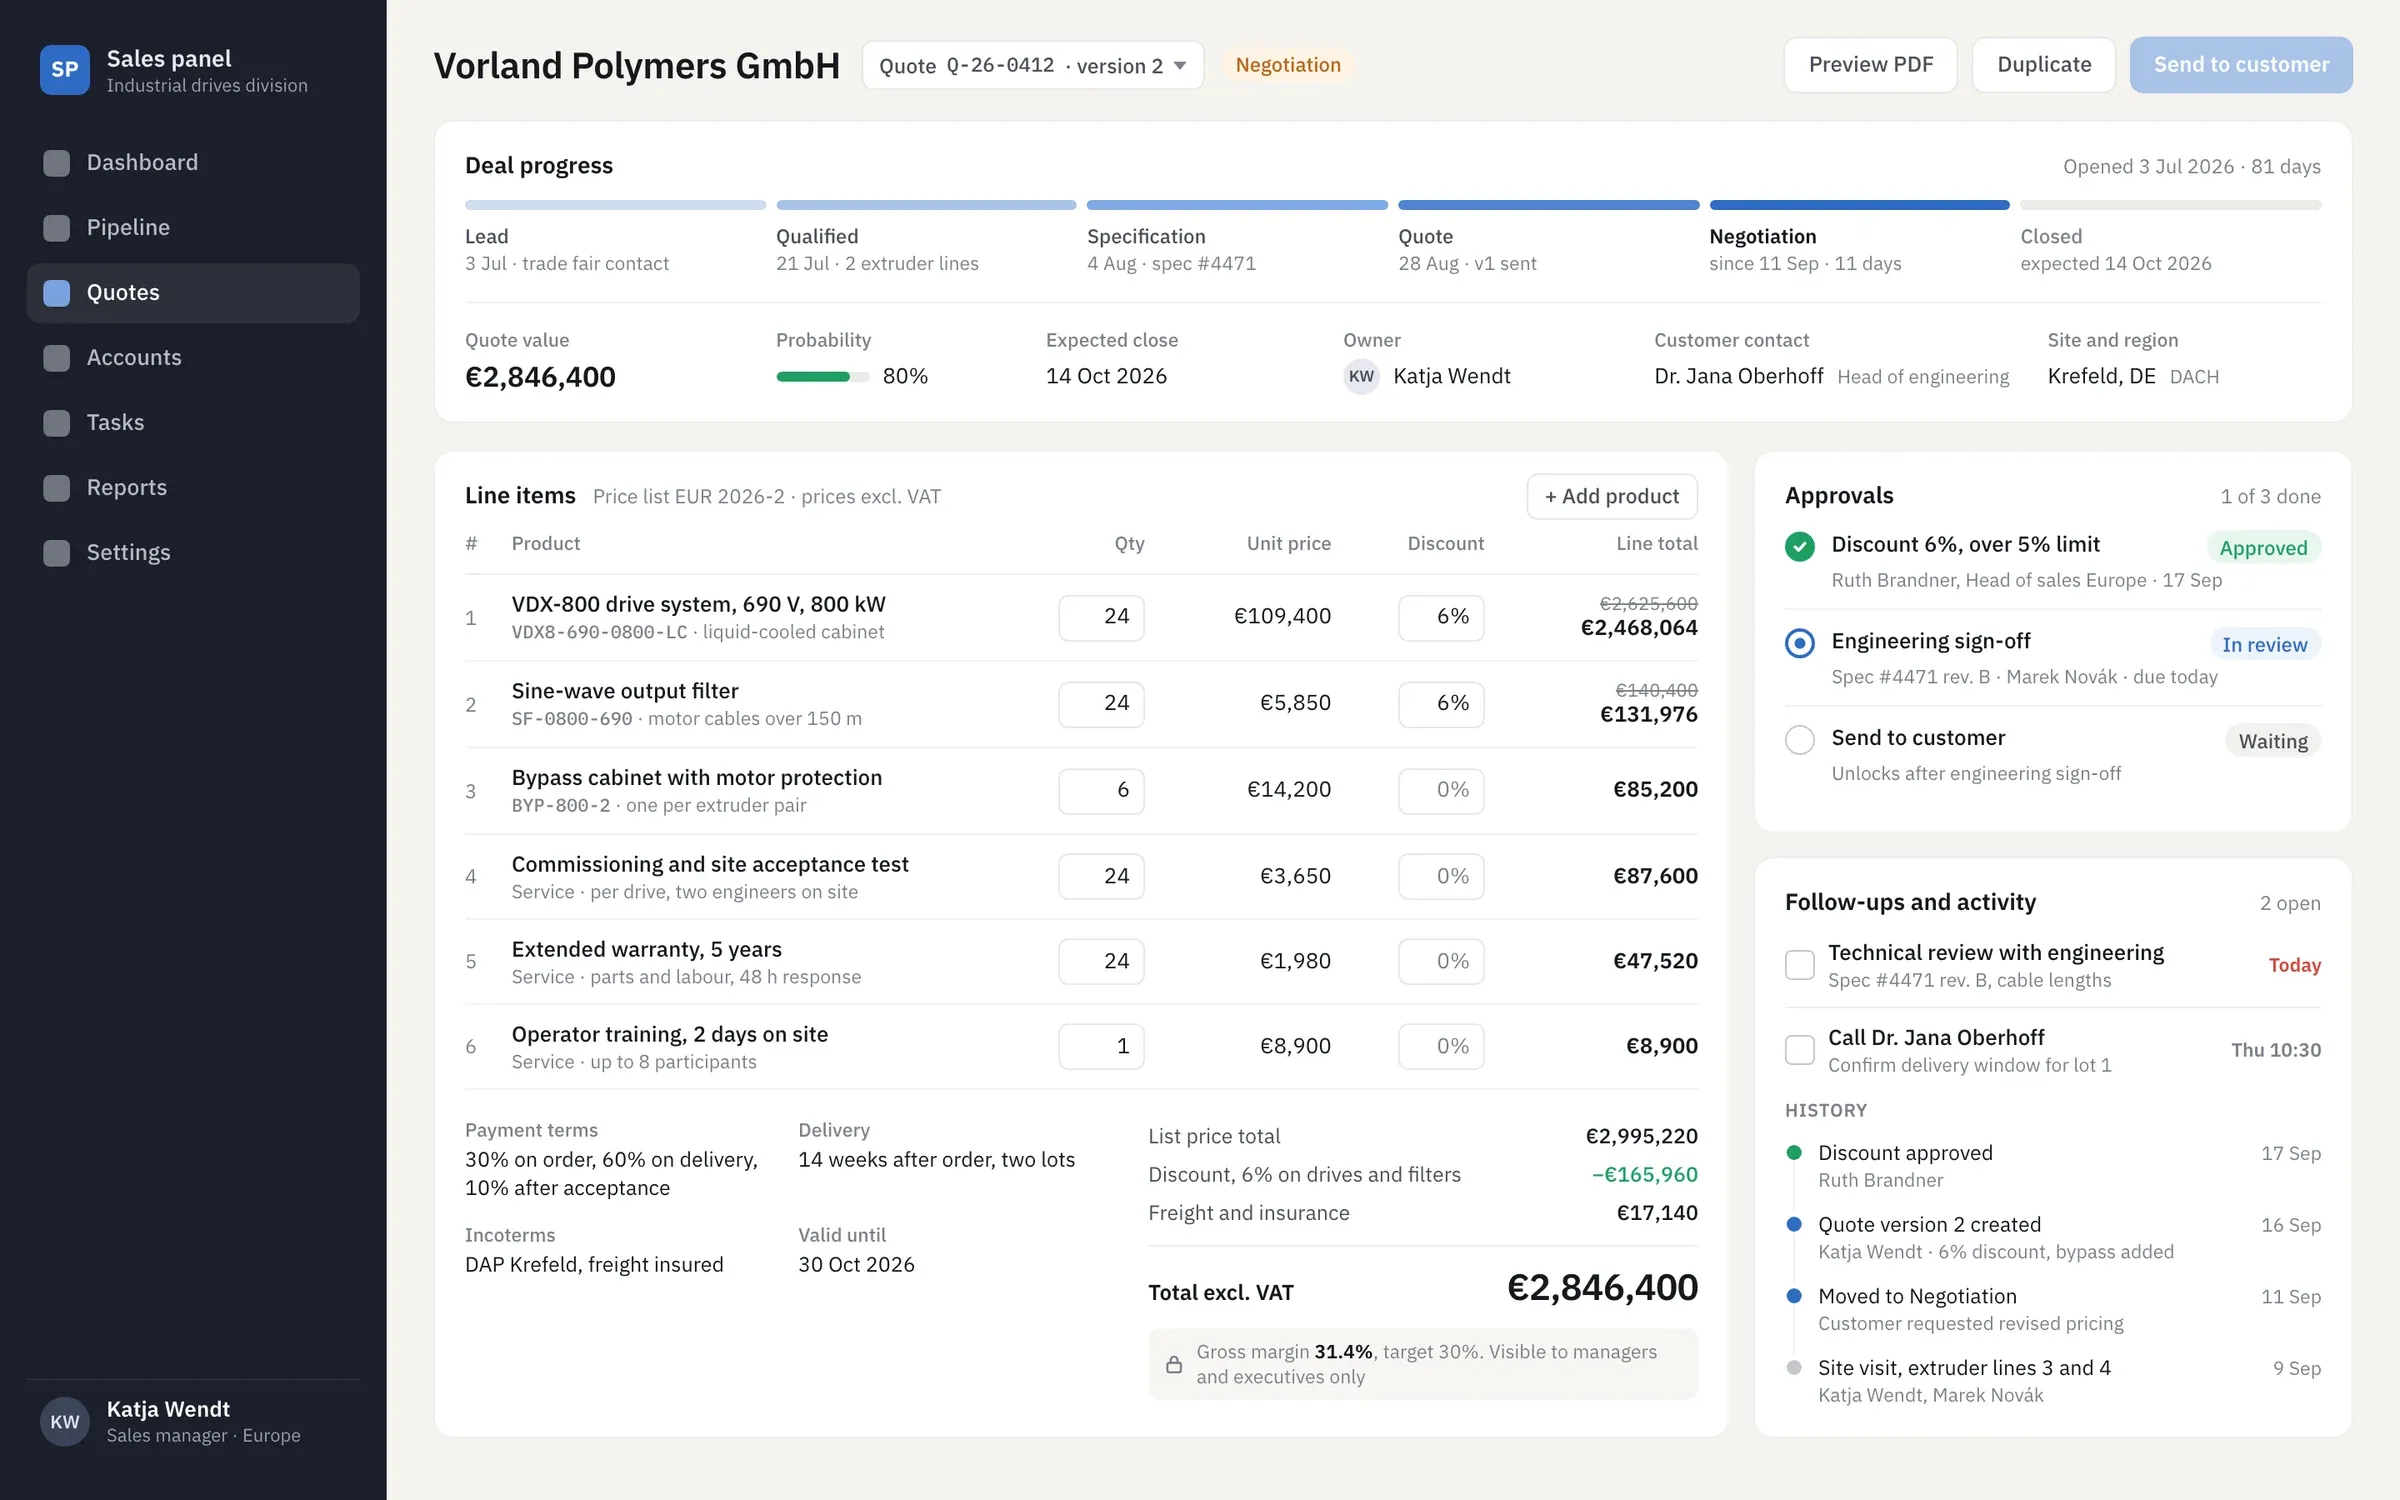
Task: Click the Preview PDF button
Action: click(1870, 65)
